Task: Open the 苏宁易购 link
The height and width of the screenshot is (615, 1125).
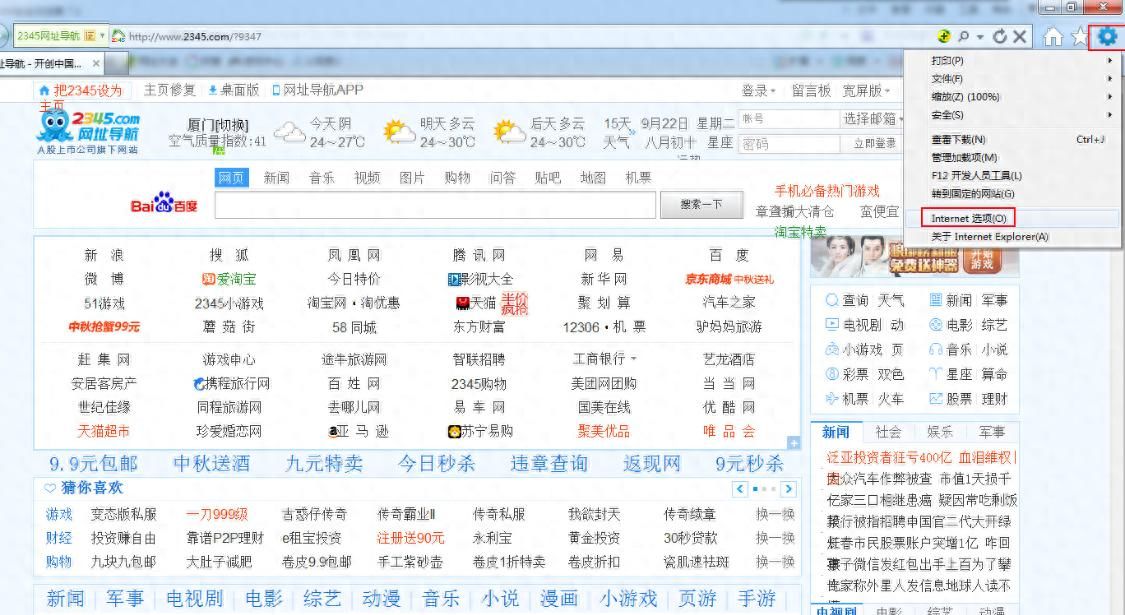Action: tap(479, 431)
